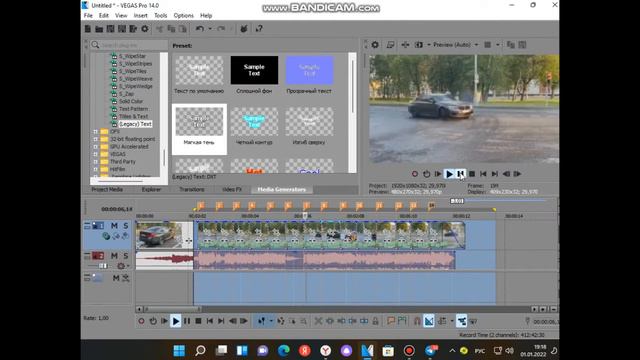
Task: Open Track FX icon on the first video track
Action: pyautogui.click(x=106, y=236)
